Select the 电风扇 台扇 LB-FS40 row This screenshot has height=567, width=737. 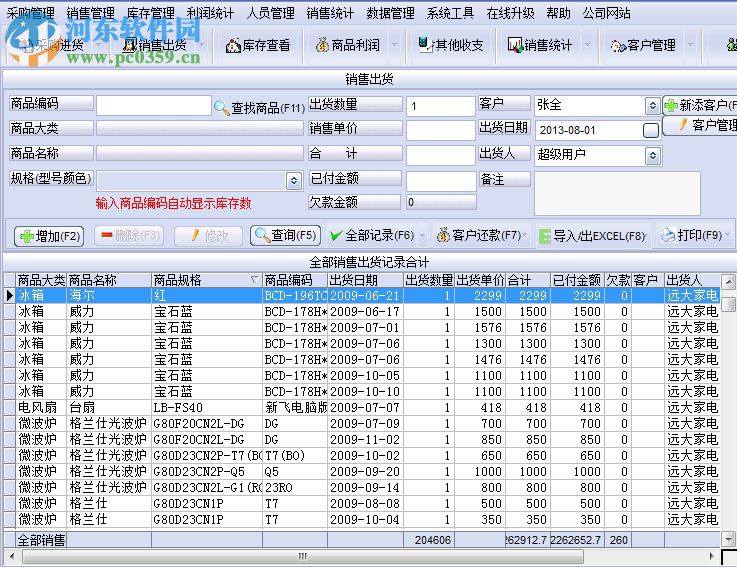pos(362,408)
